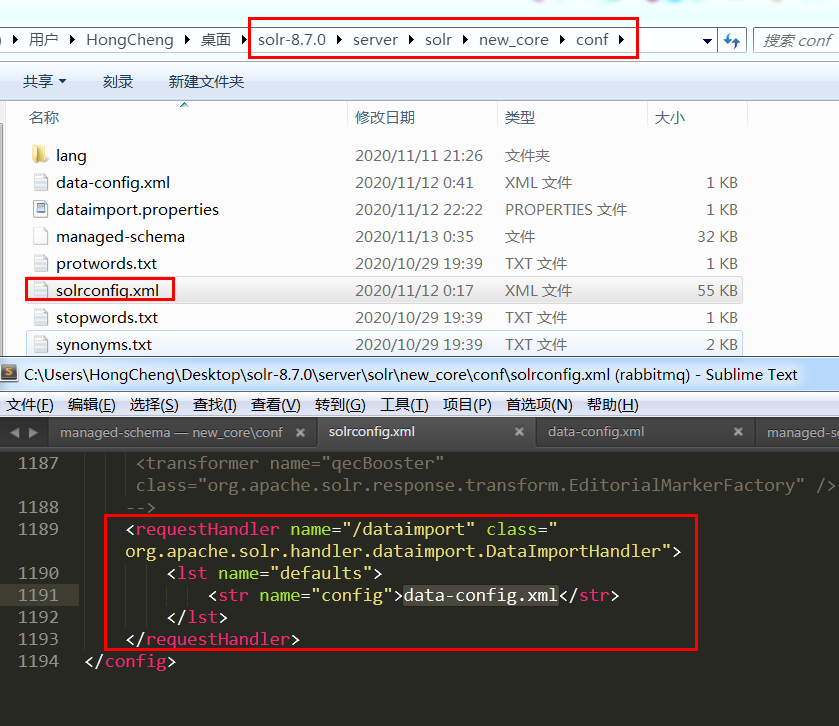Image resolution: width=839 pixels, height=726 pixels.
Task: Select the solrconfig.xml file icon
Action: 41,290
